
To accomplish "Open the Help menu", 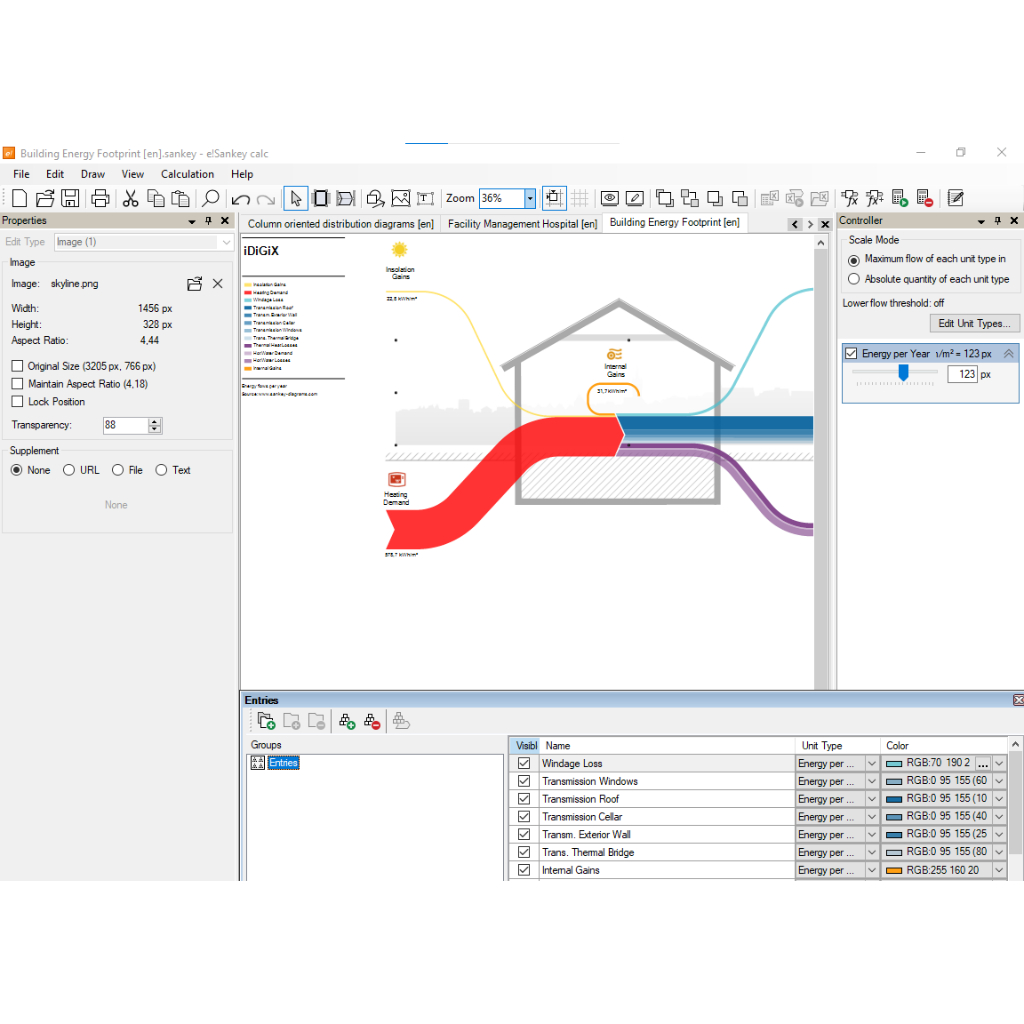I will (242, 174).
